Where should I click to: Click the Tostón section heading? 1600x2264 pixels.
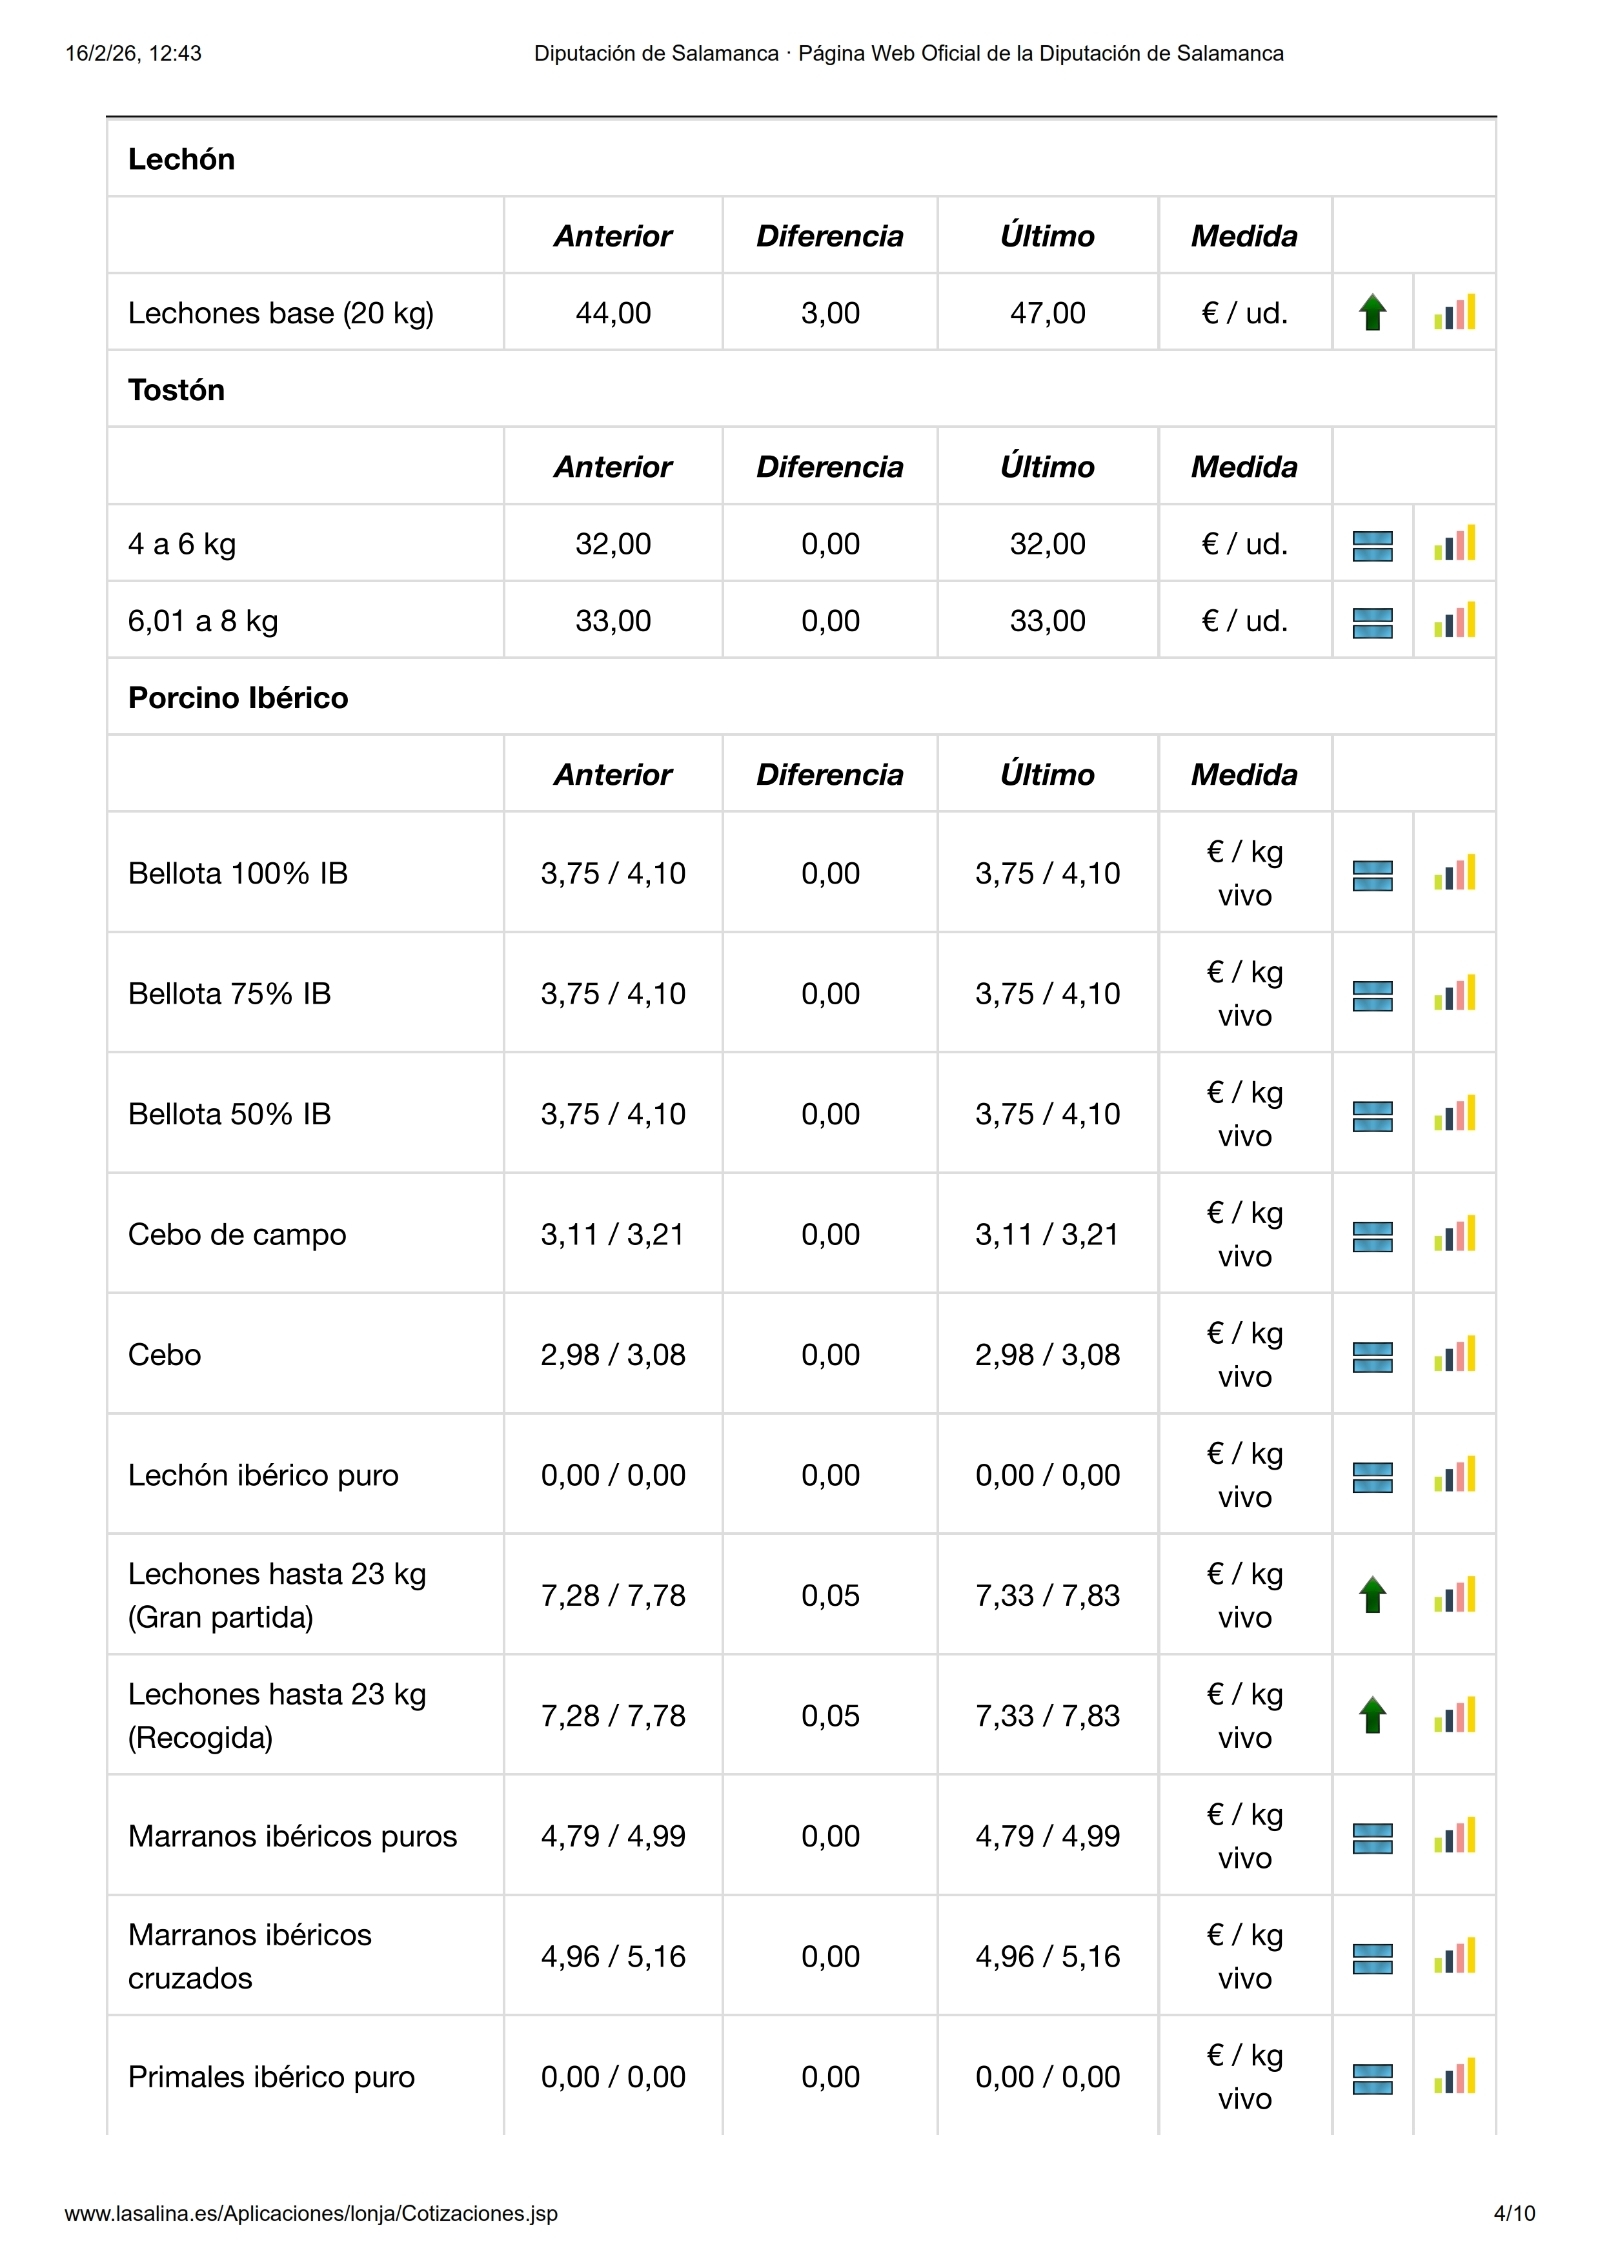point(176,390)
